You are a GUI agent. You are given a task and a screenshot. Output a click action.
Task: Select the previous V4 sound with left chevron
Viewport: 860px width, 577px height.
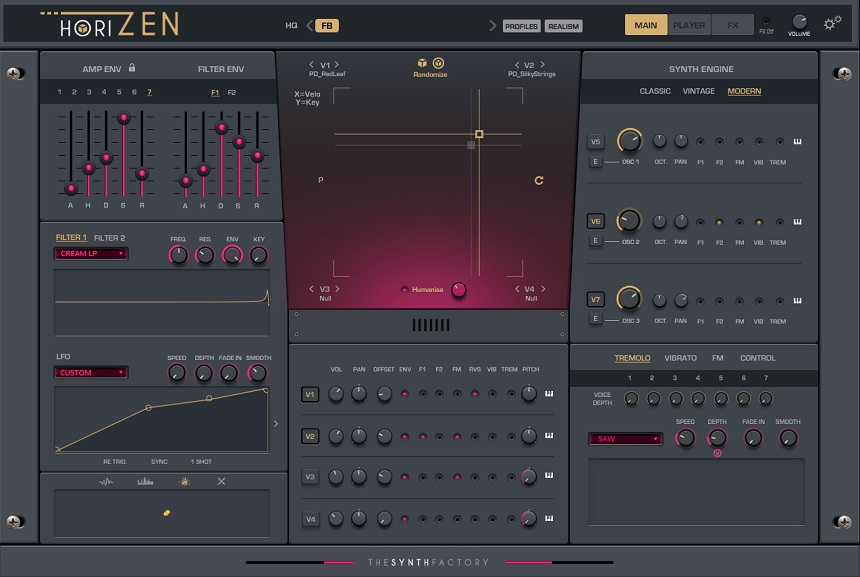point(517,288)
